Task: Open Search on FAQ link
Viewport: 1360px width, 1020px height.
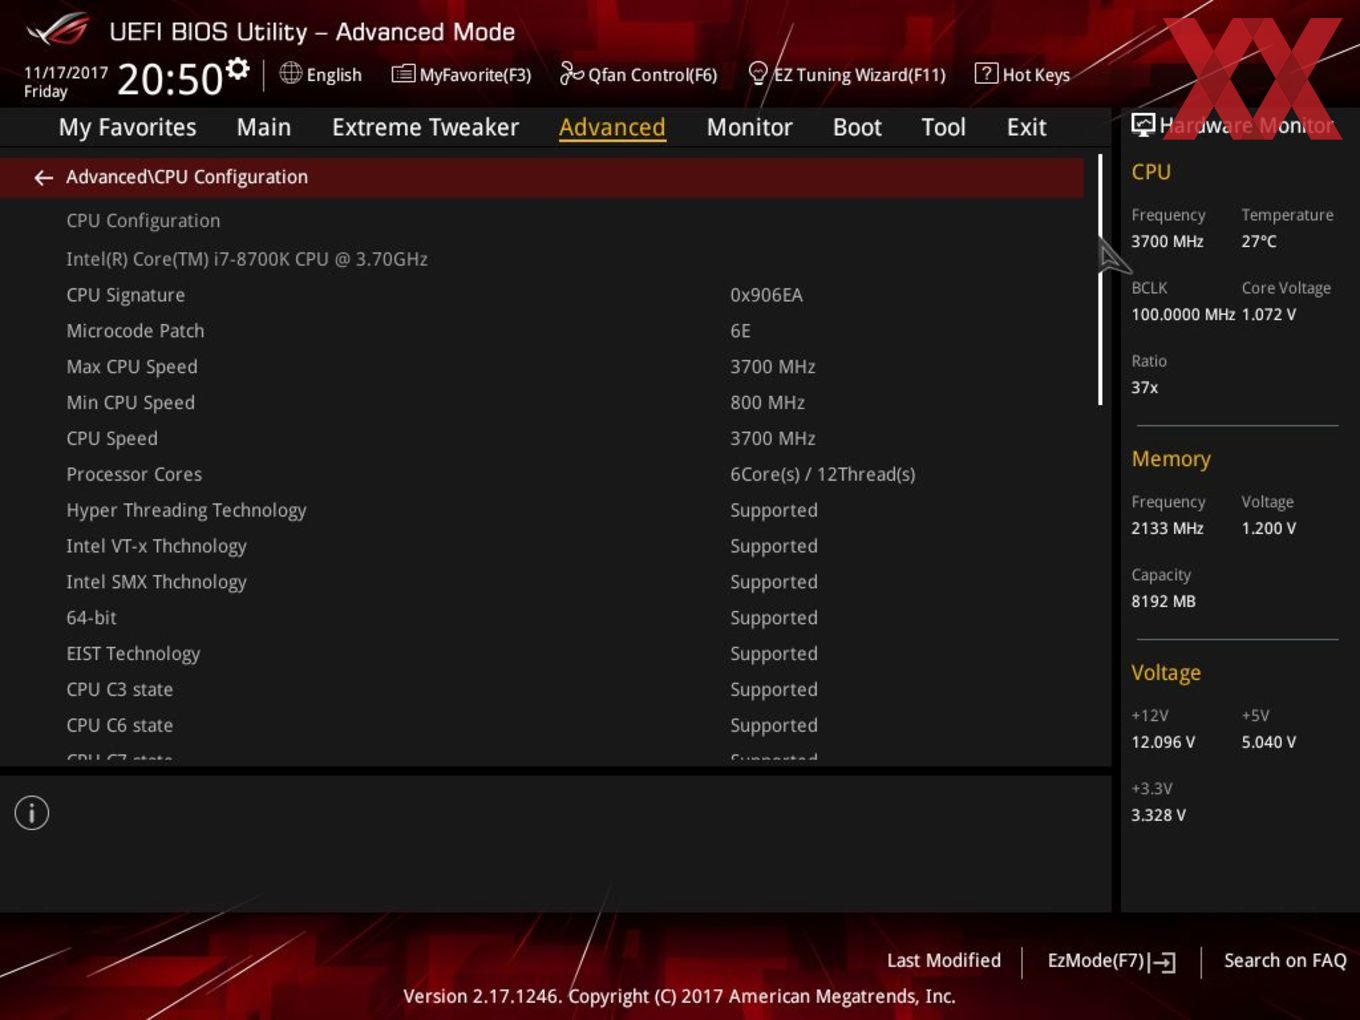Action: coord(1285,960)
